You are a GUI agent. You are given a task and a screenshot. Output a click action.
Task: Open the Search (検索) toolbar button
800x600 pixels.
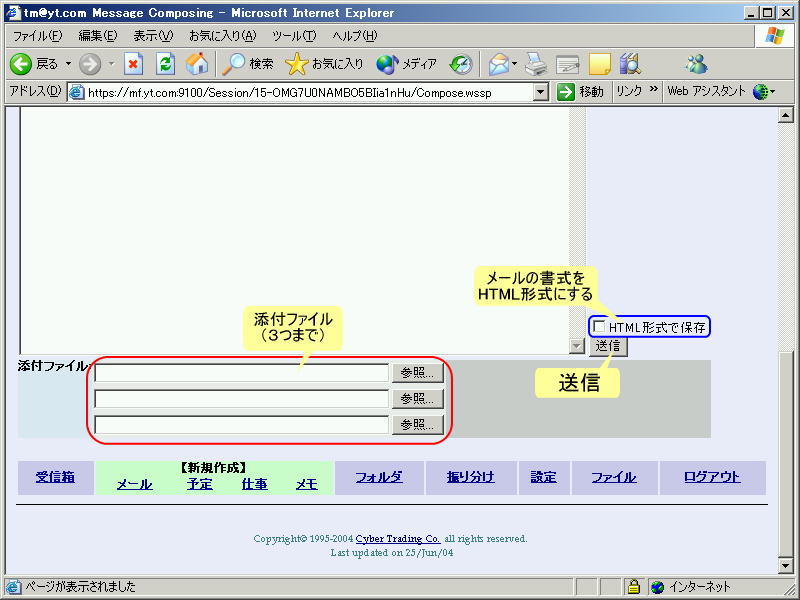click(248, 64)
